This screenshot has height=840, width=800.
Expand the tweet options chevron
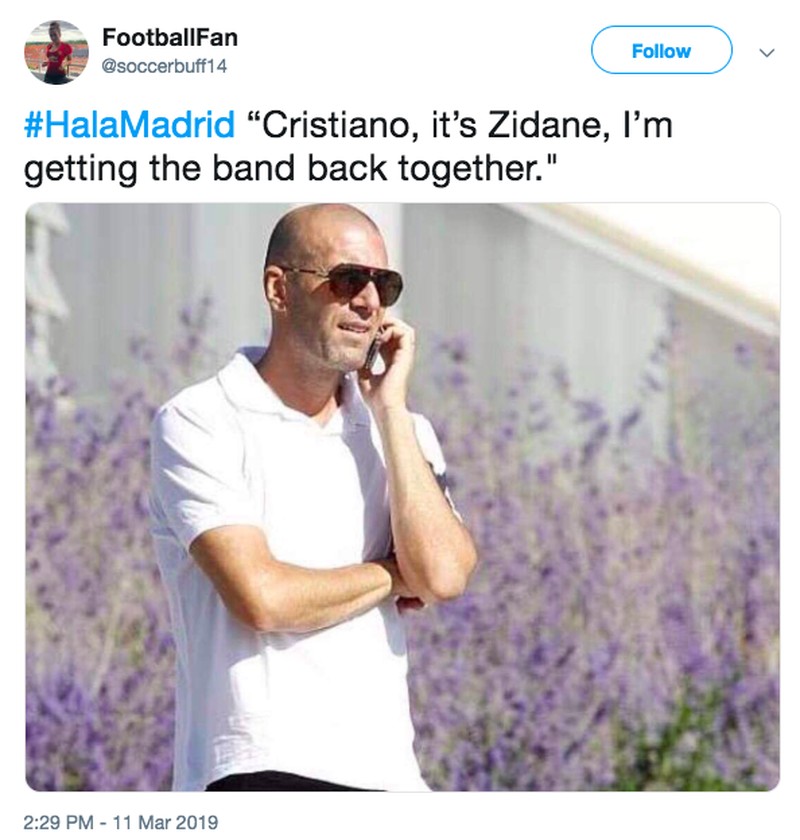tap(767, 52)
